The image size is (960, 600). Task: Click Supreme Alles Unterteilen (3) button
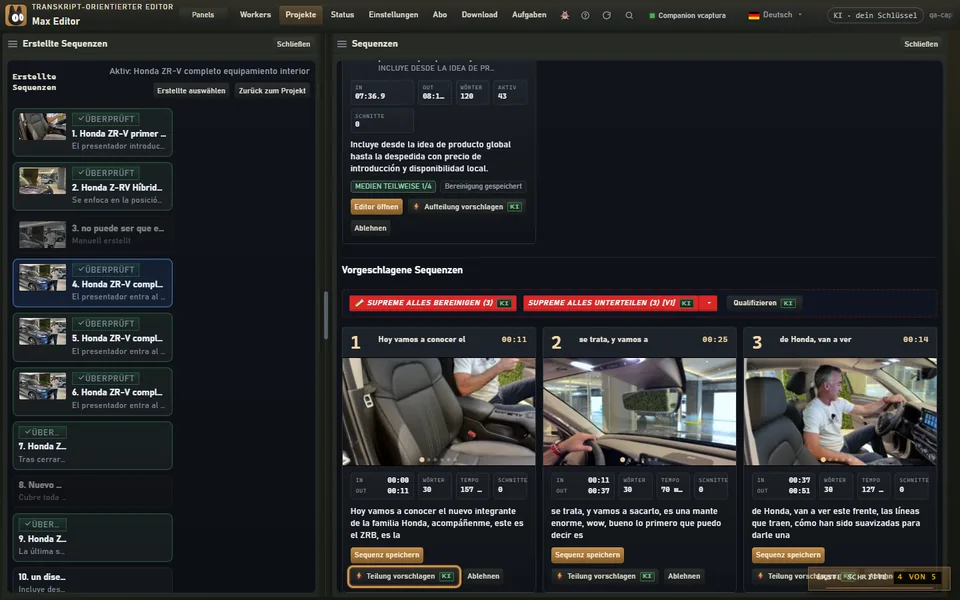[612, 303]
